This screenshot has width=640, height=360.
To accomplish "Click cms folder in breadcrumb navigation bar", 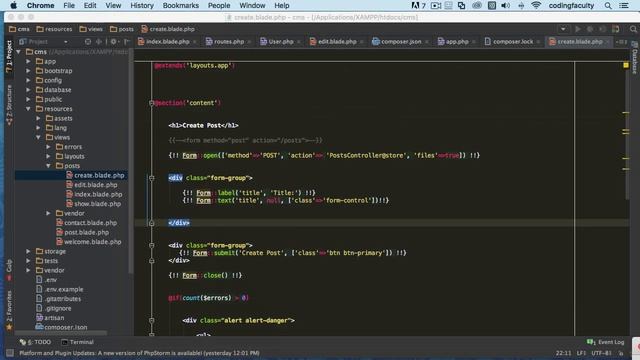I will tap(19, 29).
